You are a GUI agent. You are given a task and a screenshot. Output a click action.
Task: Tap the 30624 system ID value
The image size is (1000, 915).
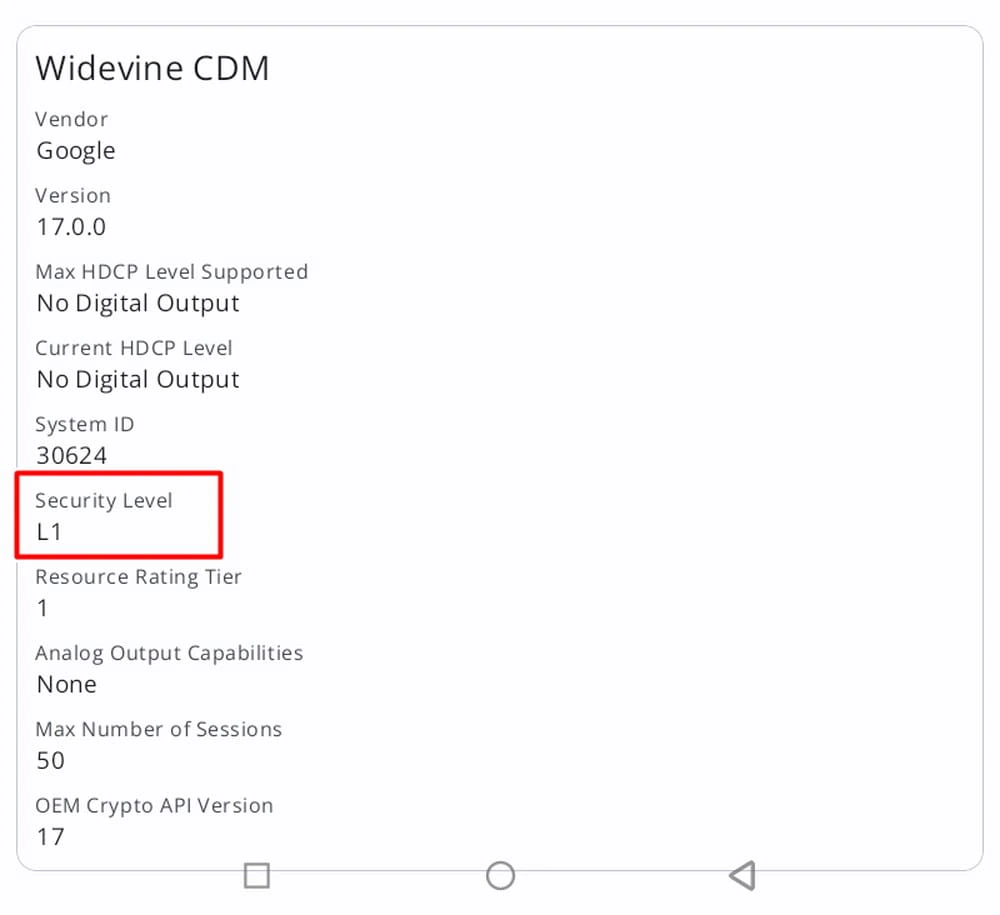(x=72, y=456)
